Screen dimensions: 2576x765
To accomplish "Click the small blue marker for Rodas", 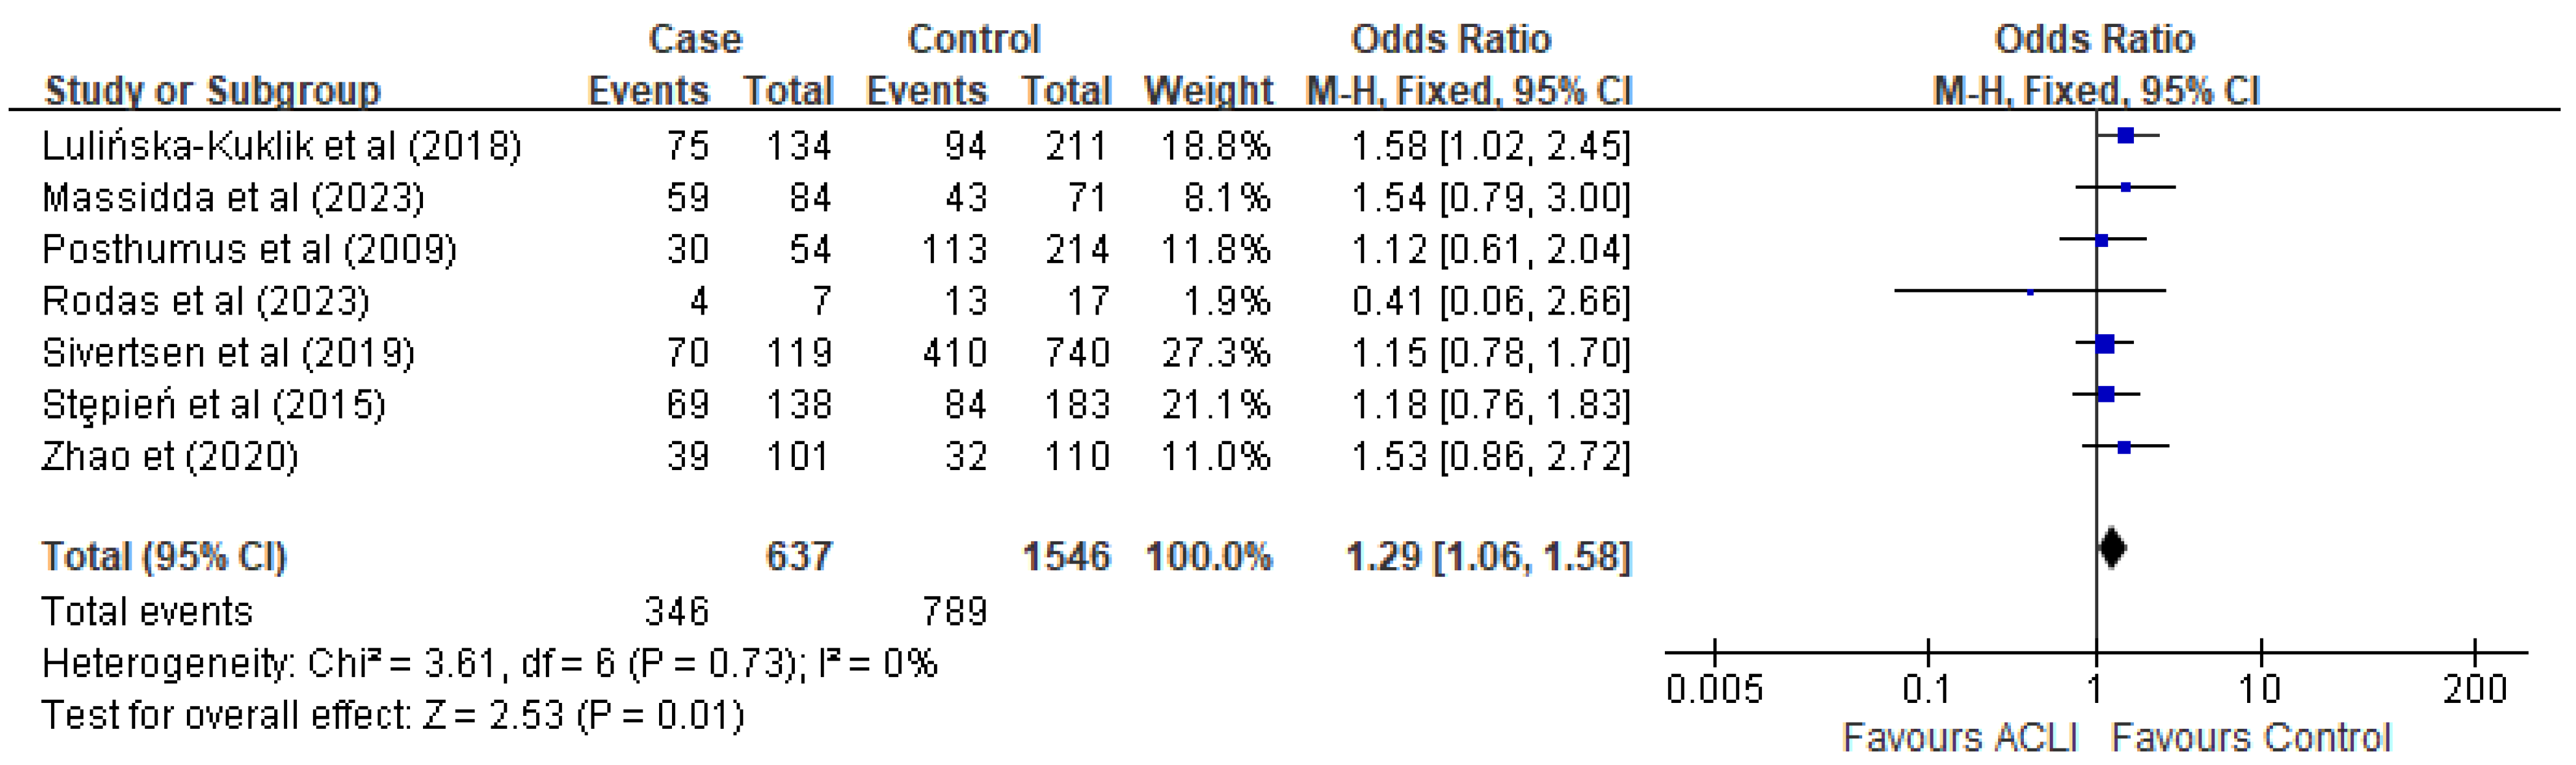I will click(x=2030, y=292).
